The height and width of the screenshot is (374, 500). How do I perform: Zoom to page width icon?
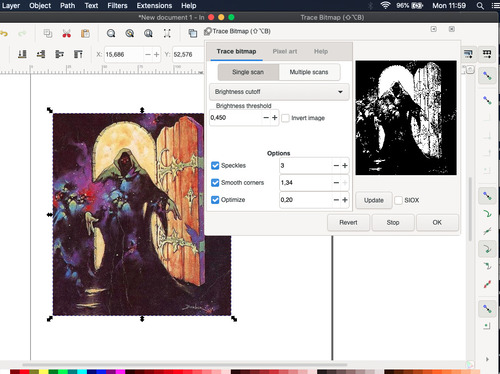(167, 33)
